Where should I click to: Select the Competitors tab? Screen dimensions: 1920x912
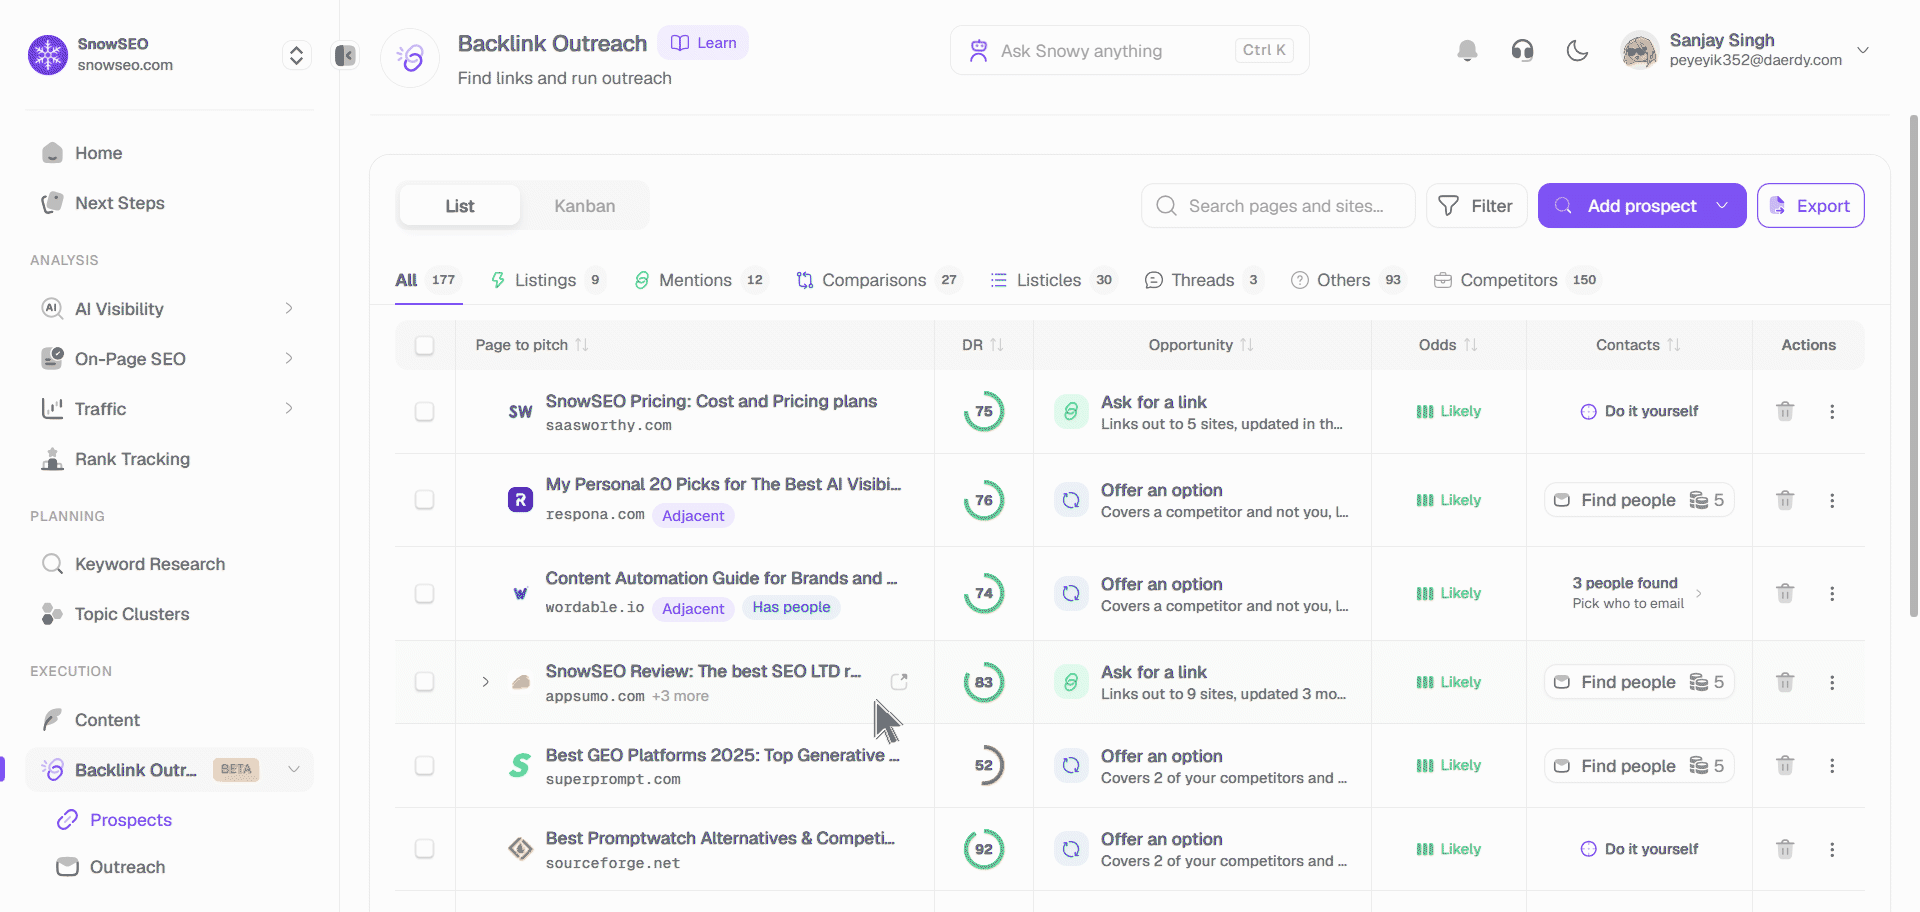click(1516, 280)
